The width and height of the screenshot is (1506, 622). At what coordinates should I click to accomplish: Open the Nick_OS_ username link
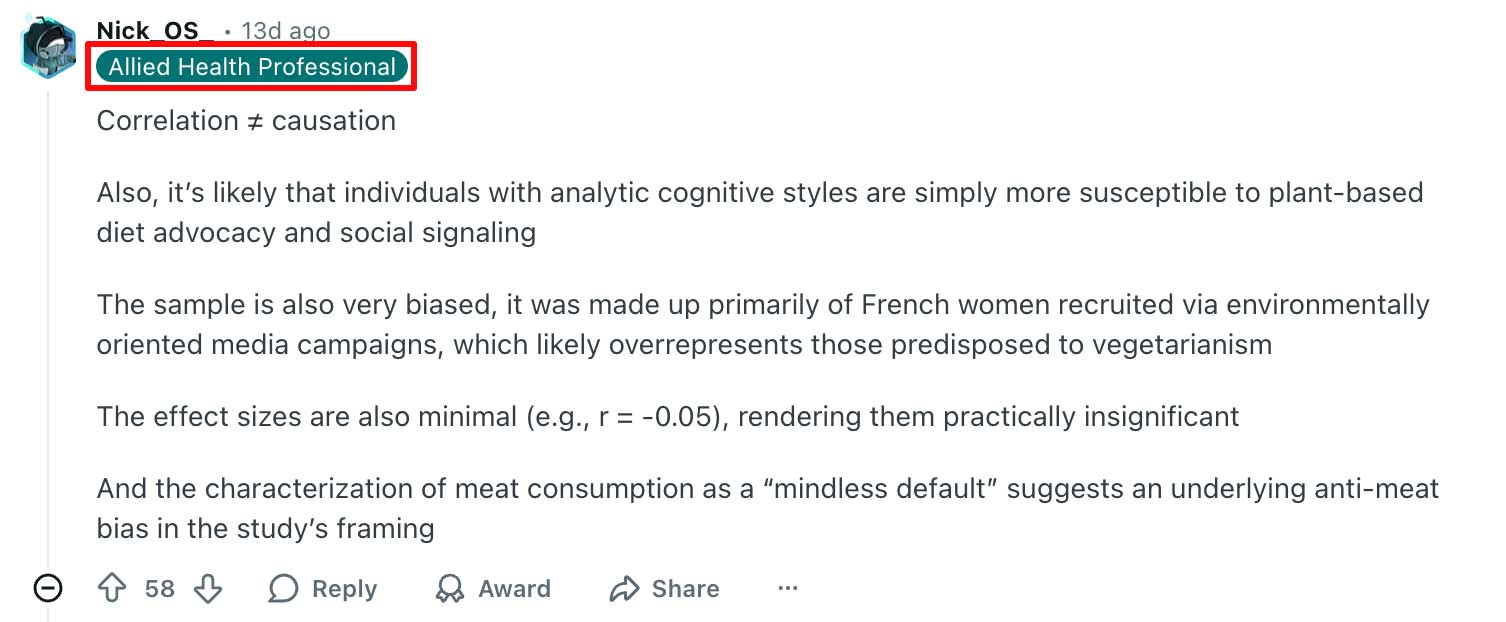pos(155,31)
